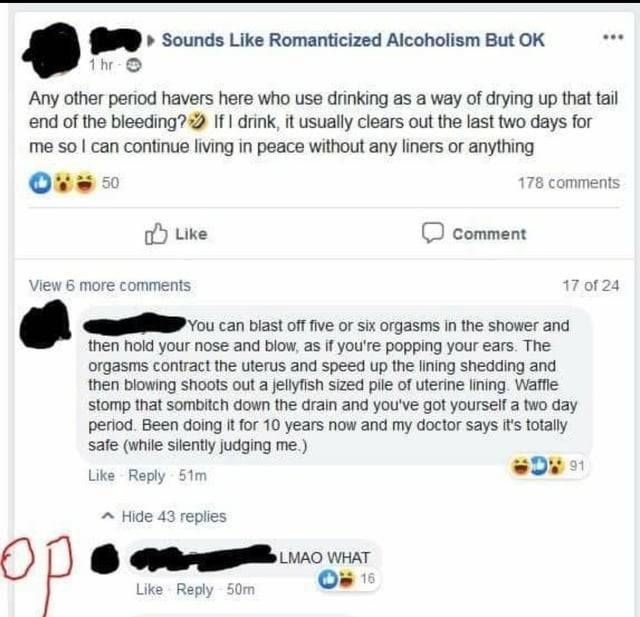Click the wow reaction emoji under the post
This screenshot has height=617, width=640.
(x=62, y=183)
